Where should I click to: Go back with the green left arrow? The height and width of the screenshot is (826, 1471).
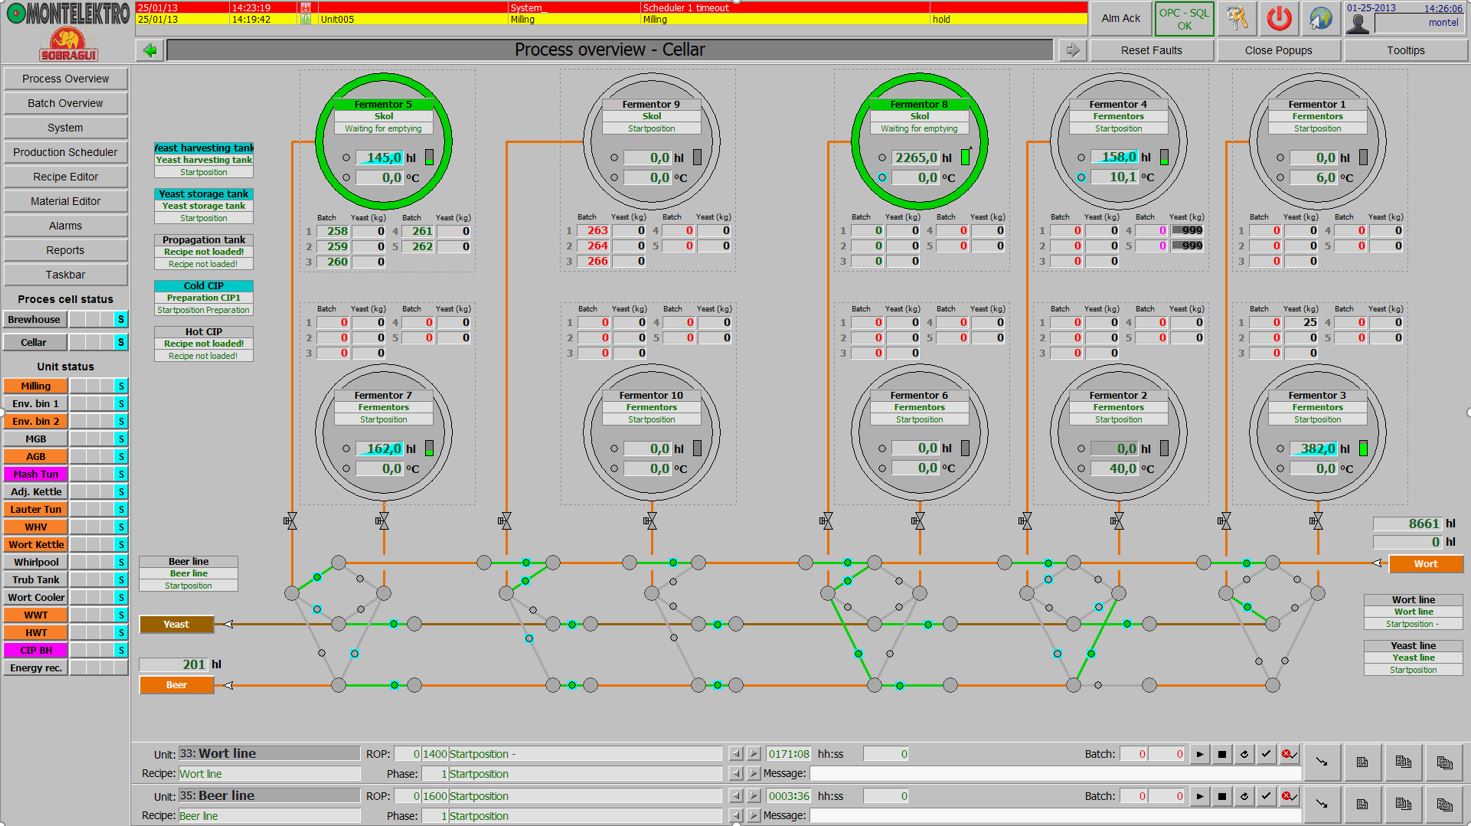click(150, 50)
